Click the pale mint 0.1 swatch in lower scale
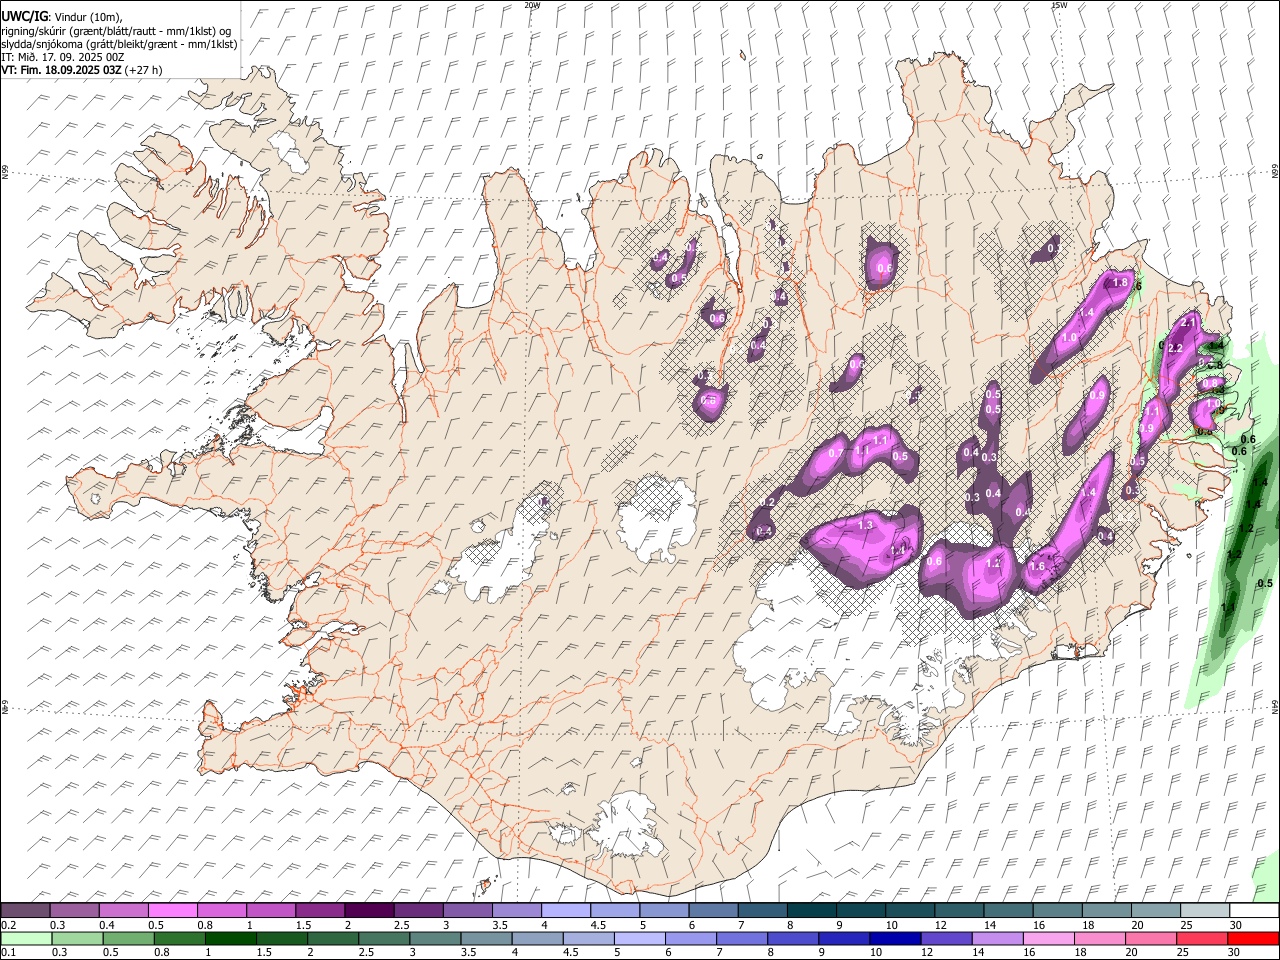This screenshot has width=1280, height=960. click(x=26, y=938)
